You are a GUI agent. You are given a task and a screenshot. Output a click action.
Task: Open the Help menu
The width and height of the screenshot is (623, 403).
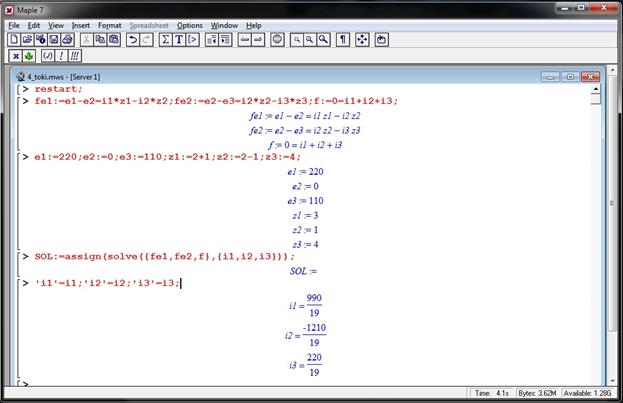253,25
